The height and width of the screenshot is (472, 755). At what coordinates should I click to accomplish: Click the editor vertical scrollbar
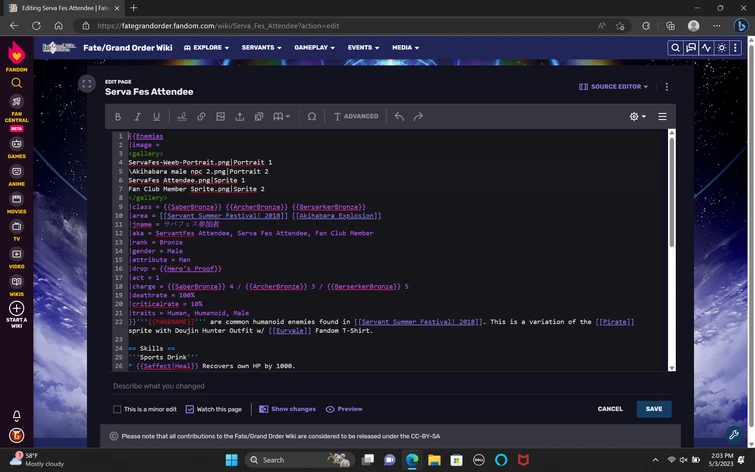click(x=672, y=193)
